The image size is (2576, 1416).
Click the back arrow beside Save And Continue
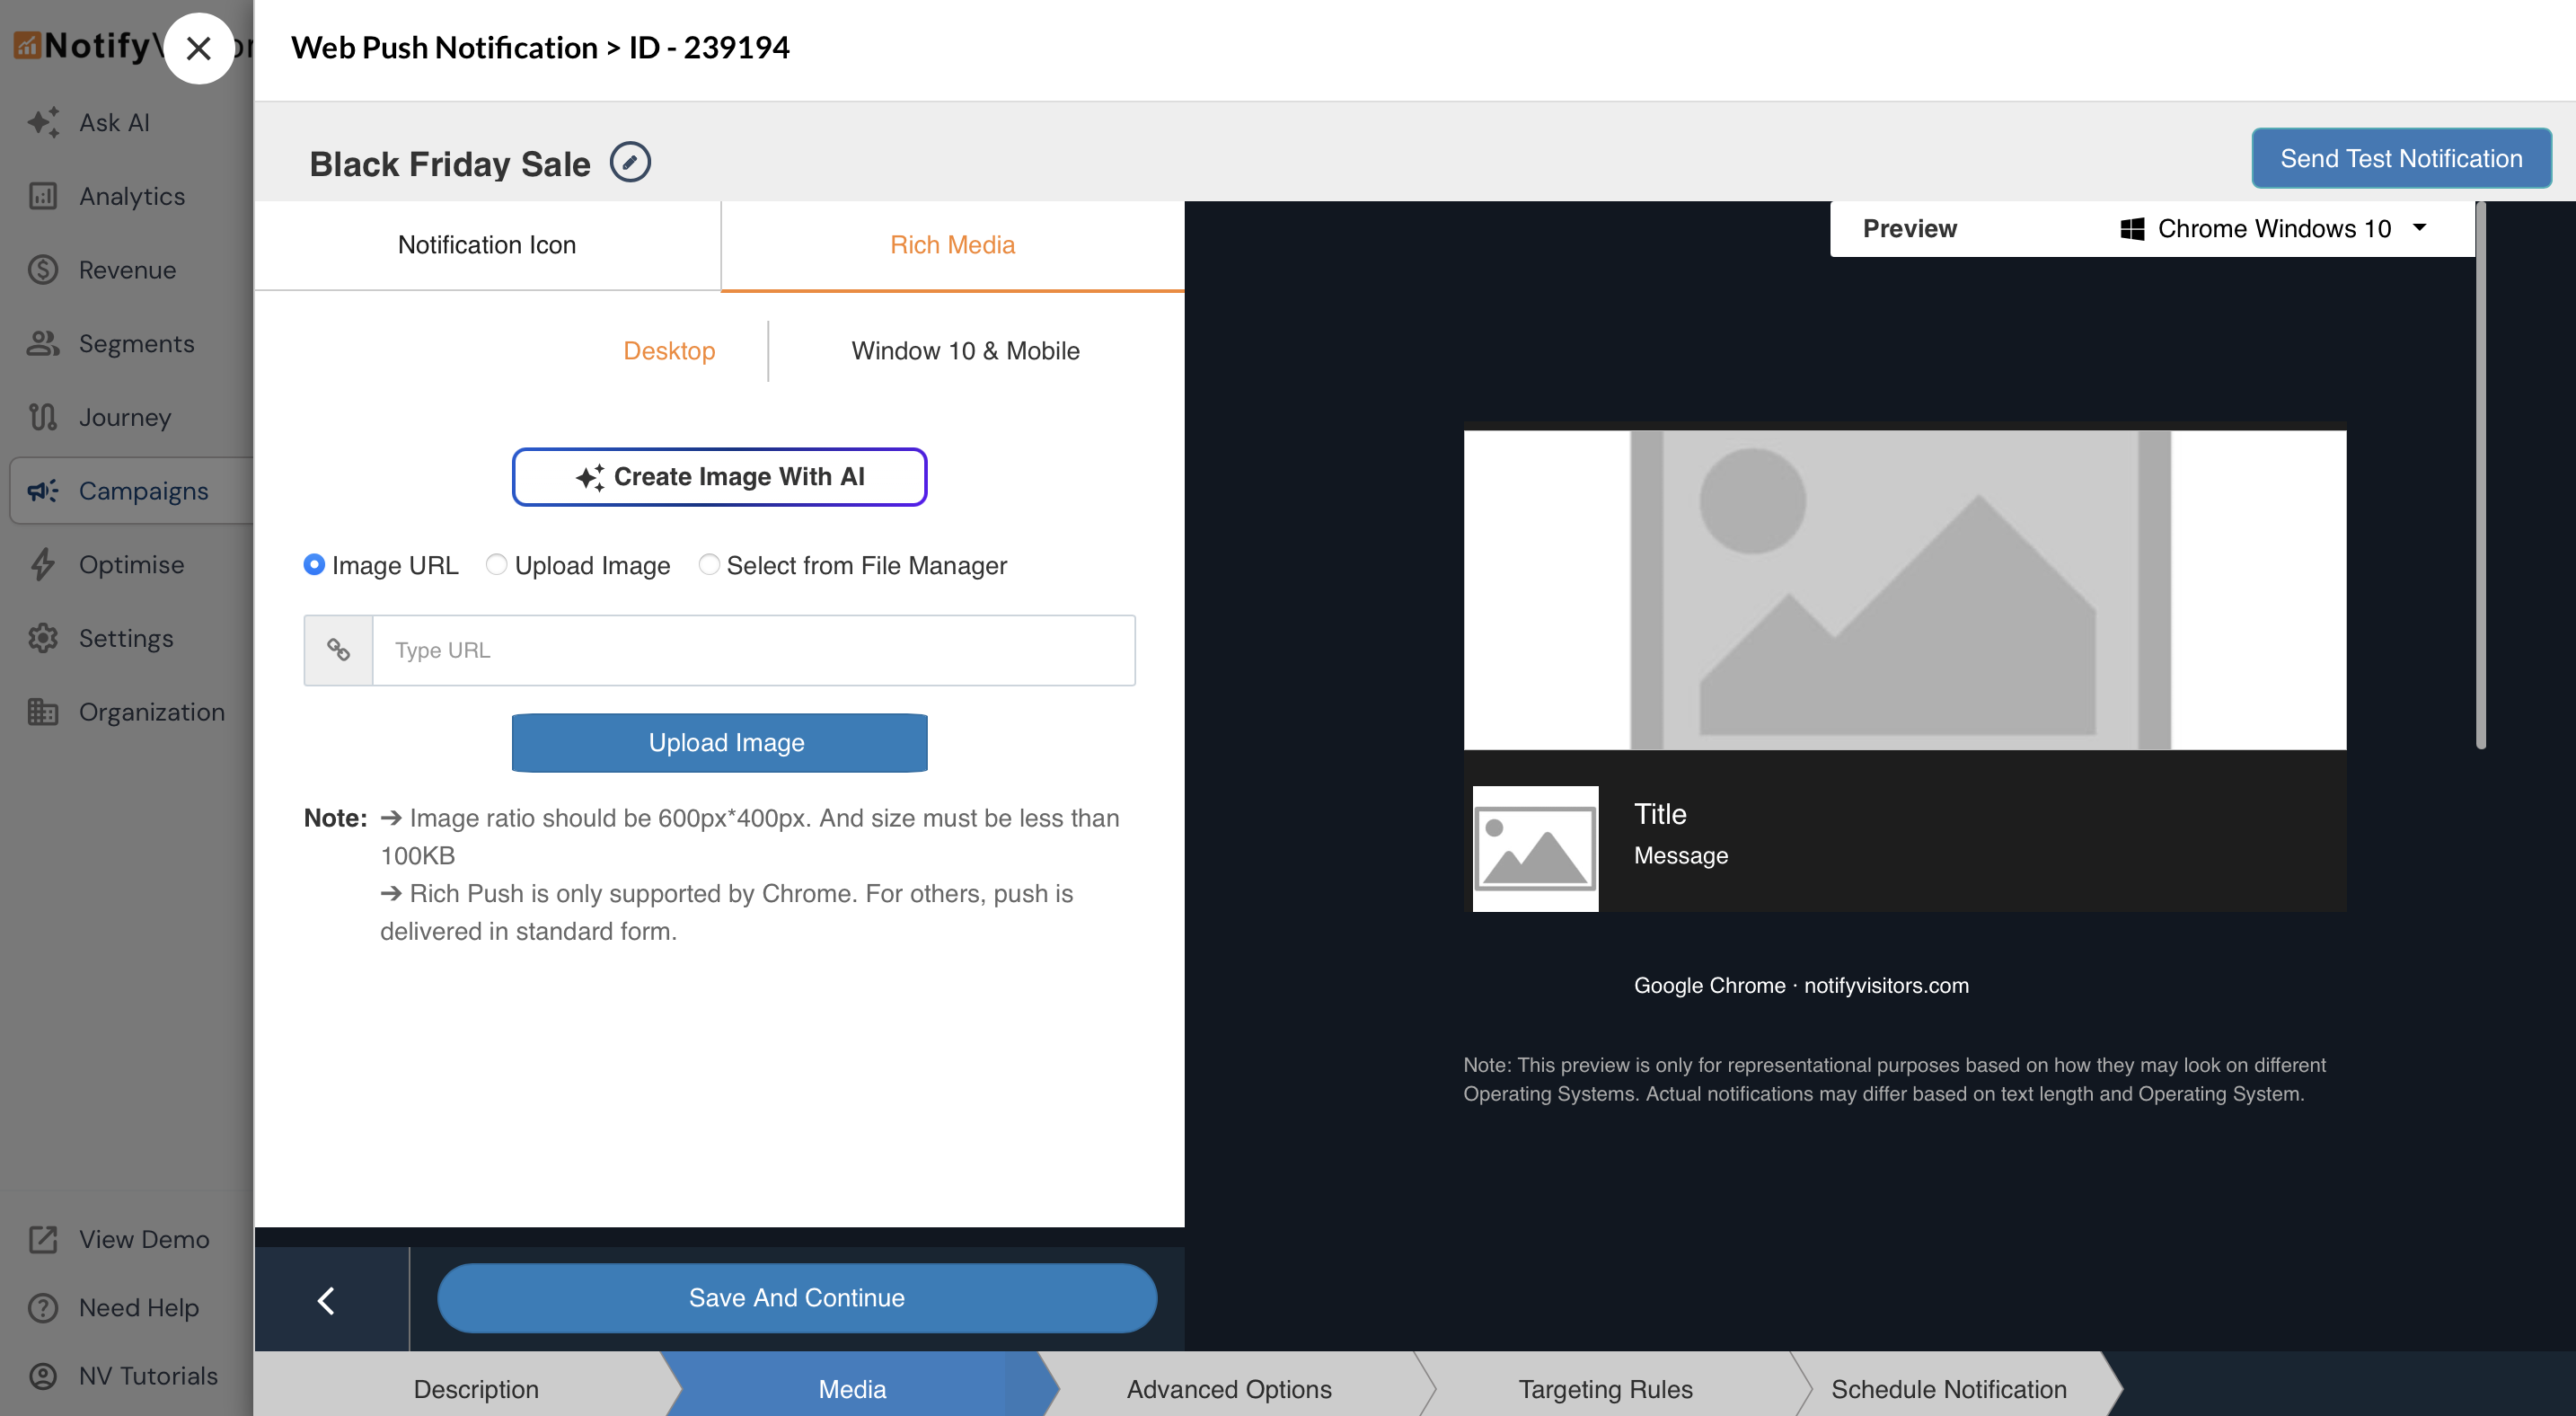(x=327, y=1299)
